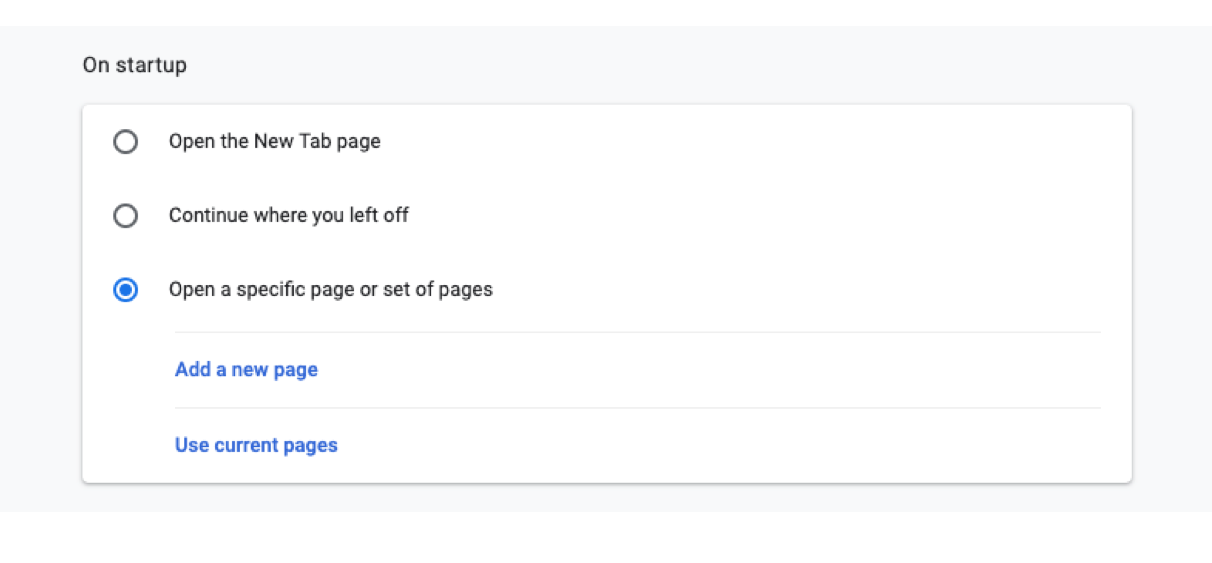Set startup pages to the current pages
The height and width of the screenshot is (563, 1212).
(256, 445)
